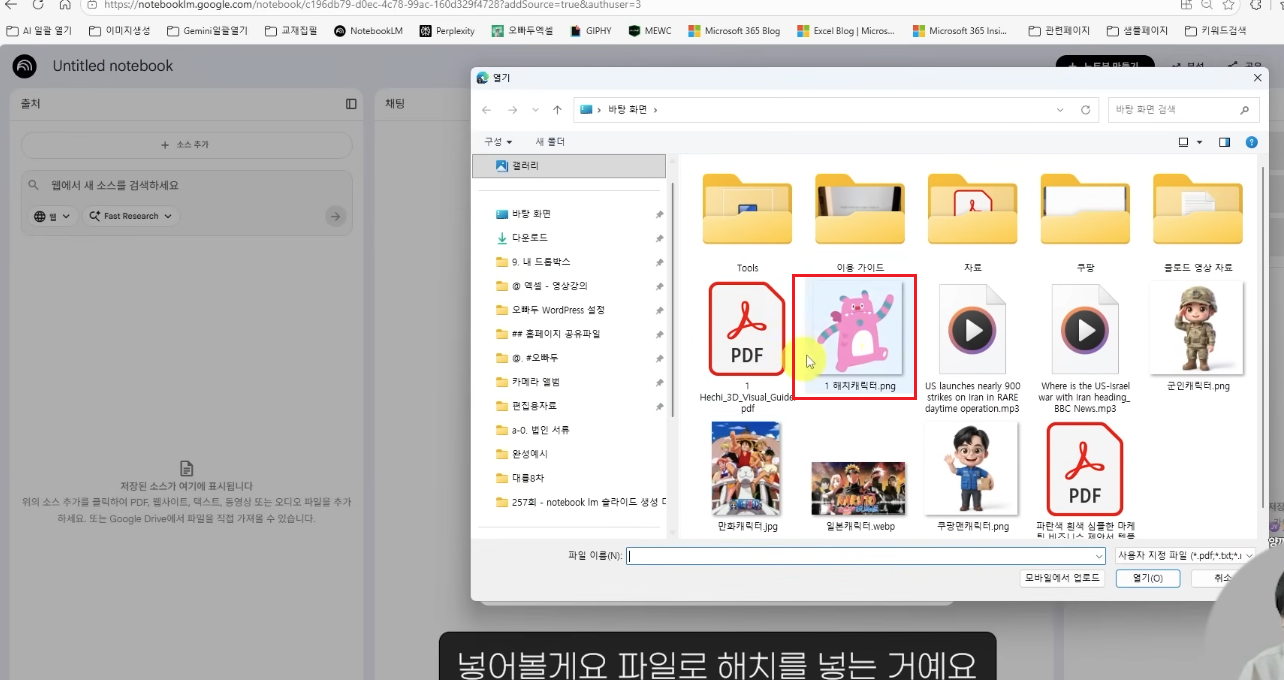The image size is (1284, 680).
Task: Select the 만화캐릭터.jpg image
Action: click(x=747, y=476)
